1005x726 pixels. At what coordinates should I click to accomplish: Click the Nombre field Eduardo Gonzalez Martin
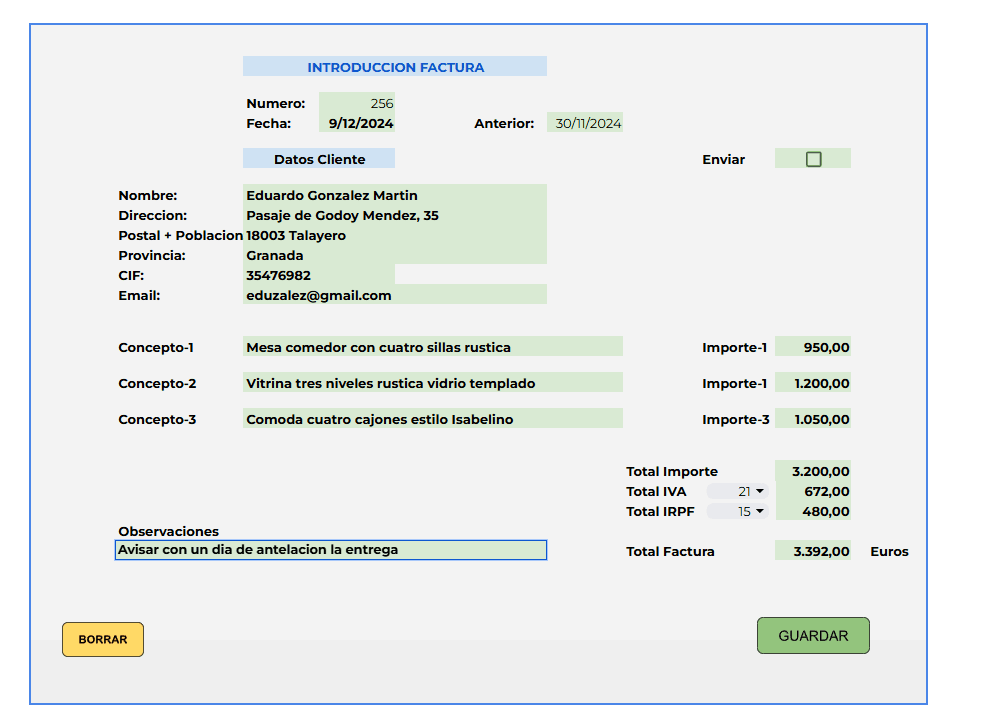pos(395,195)
